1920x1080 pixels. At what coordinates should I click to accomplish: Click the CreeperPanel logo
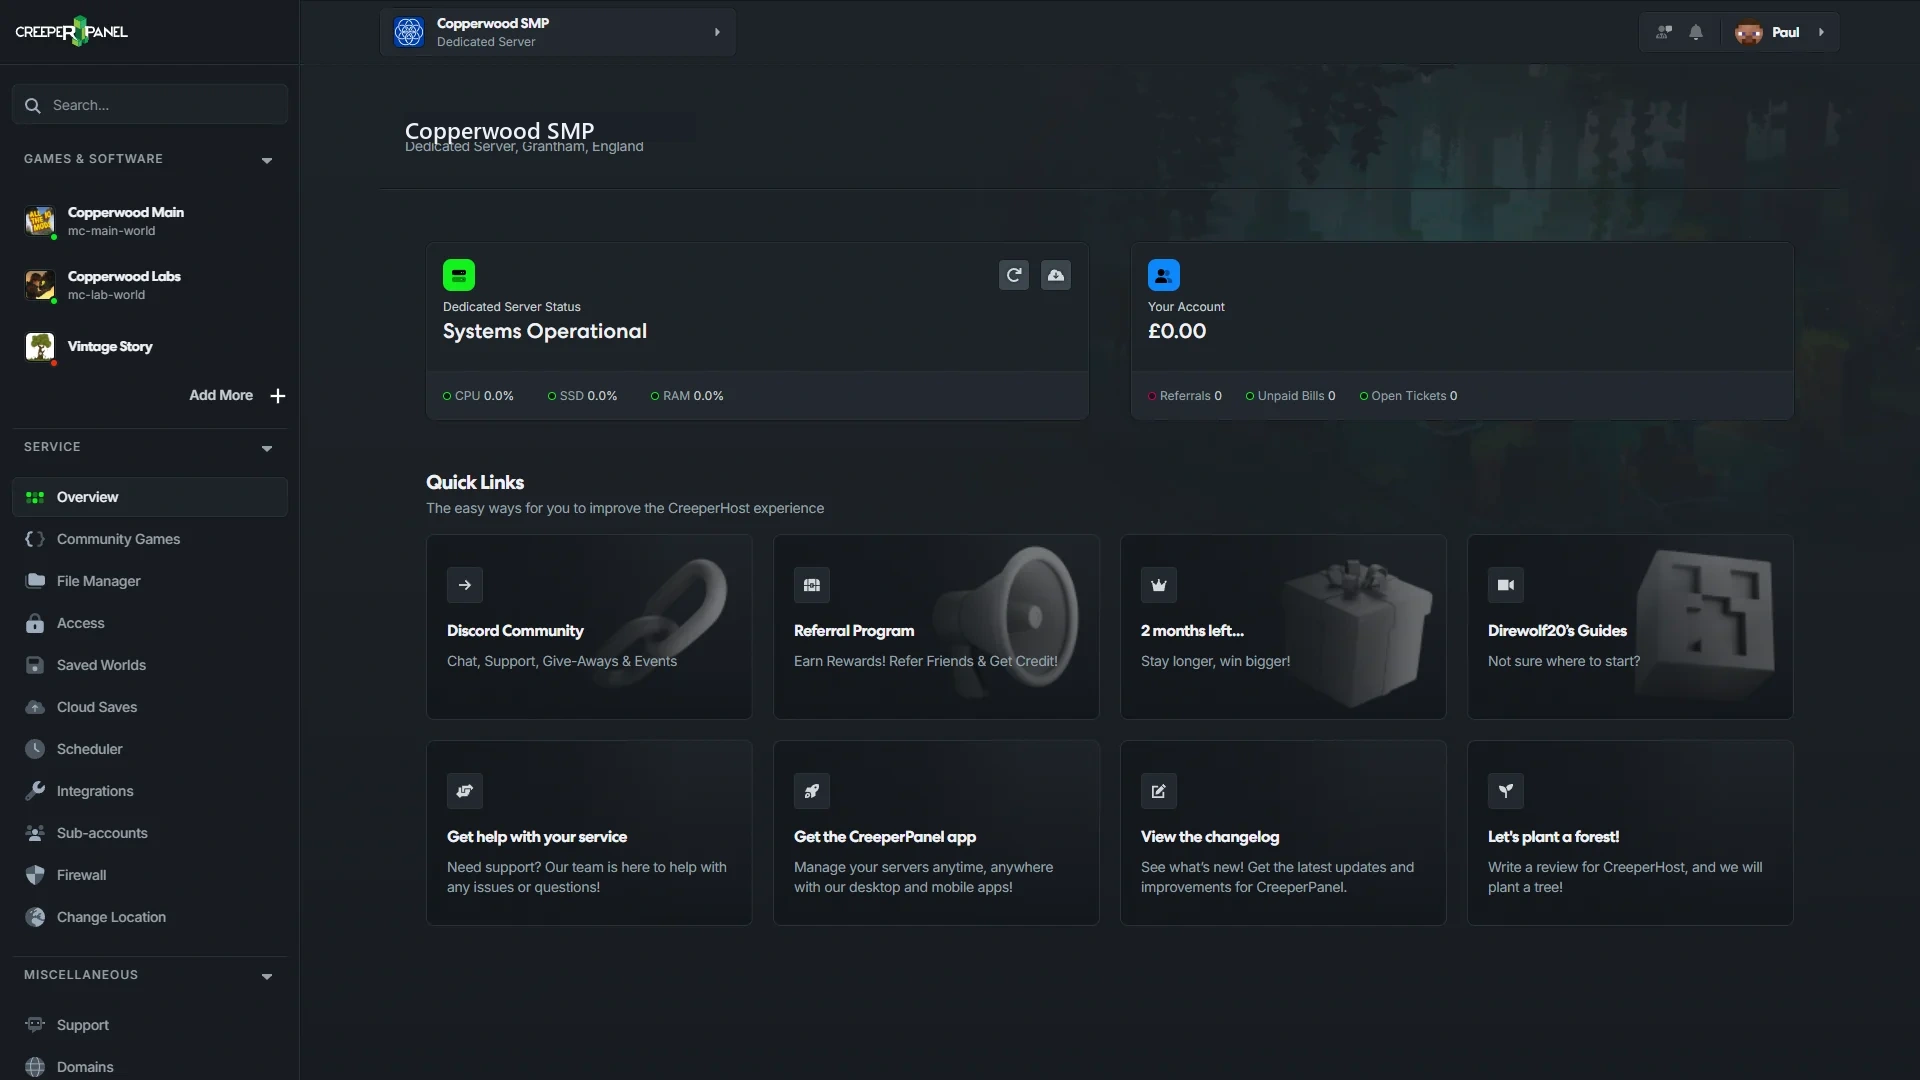(71, 32)
